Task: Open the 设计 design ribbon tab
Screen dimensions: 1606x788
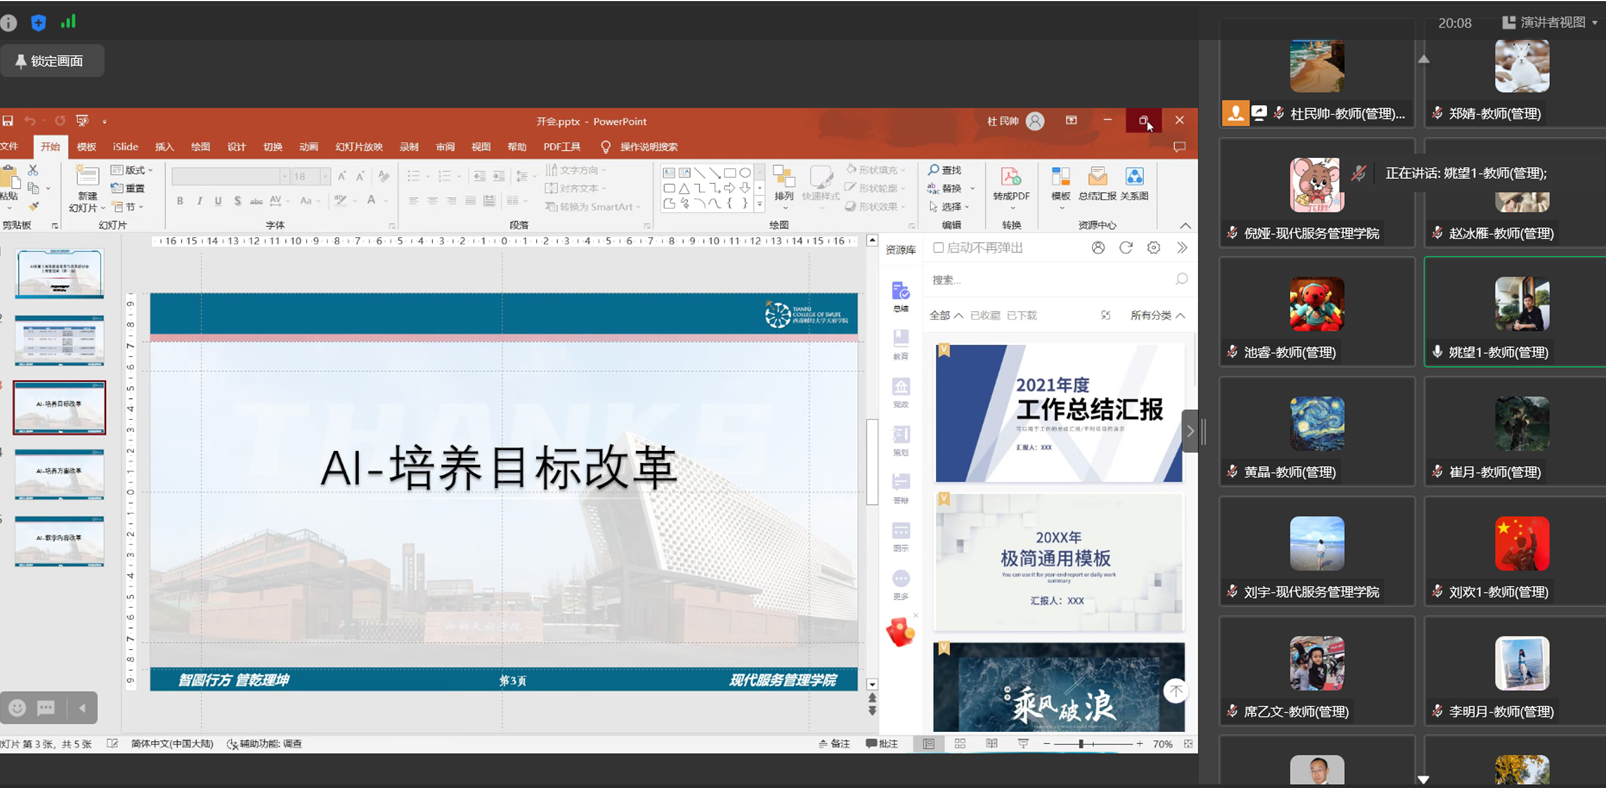Action: click(x=236, y=147)
